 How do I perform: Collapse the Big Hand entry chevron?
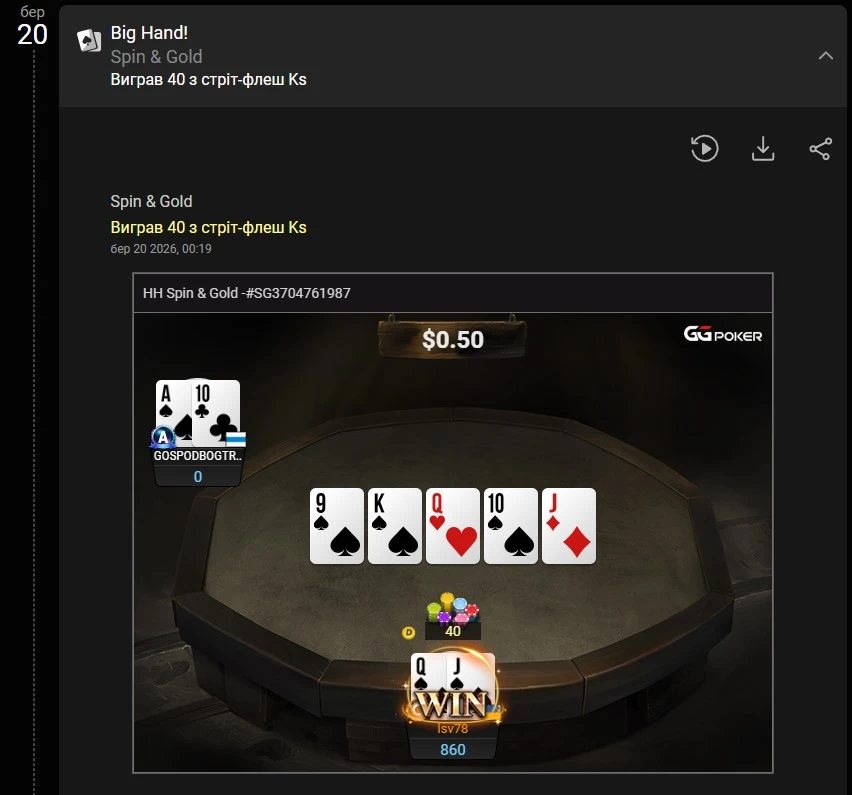point(826,55)
